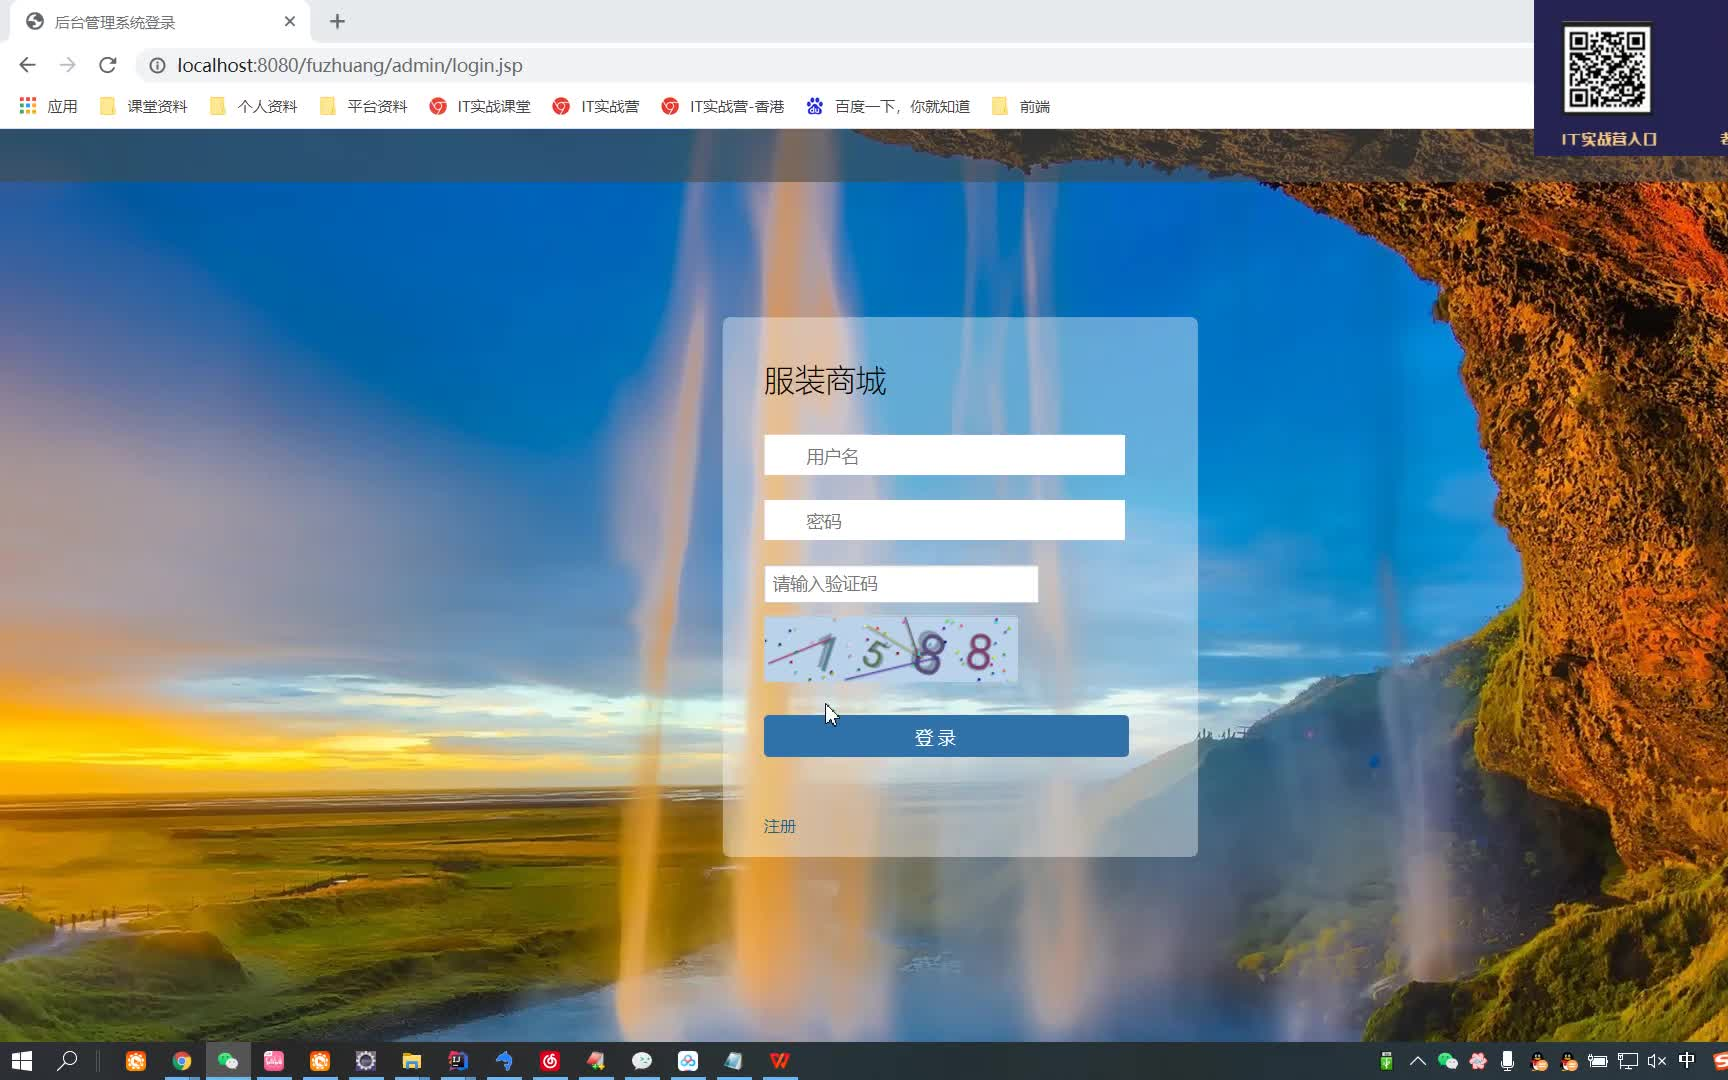Viewport: 1728px width, 1080px height.
Task: Open the notebook taskbar app
Action: (734, 1060)
